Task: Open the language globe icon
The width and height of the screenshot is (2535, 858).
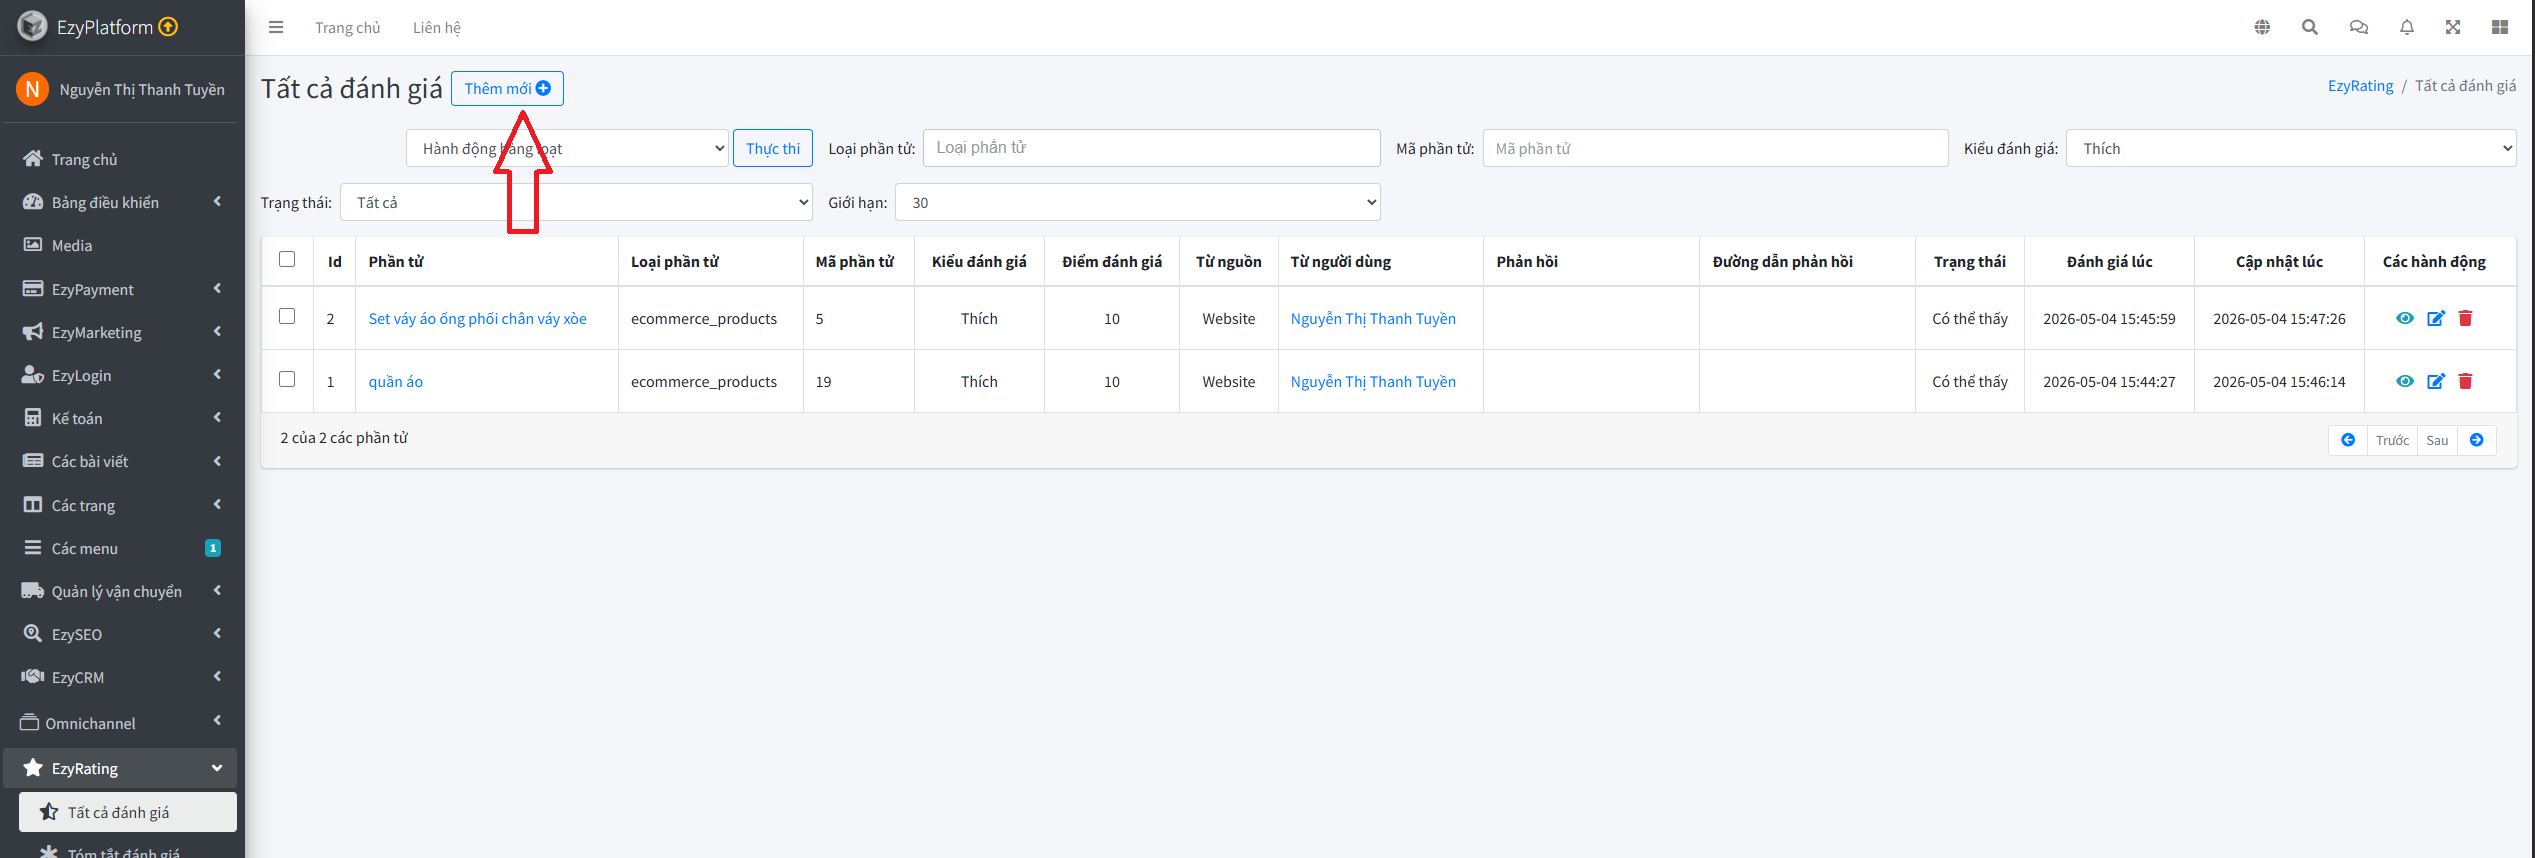Action: pos(2262,27)
